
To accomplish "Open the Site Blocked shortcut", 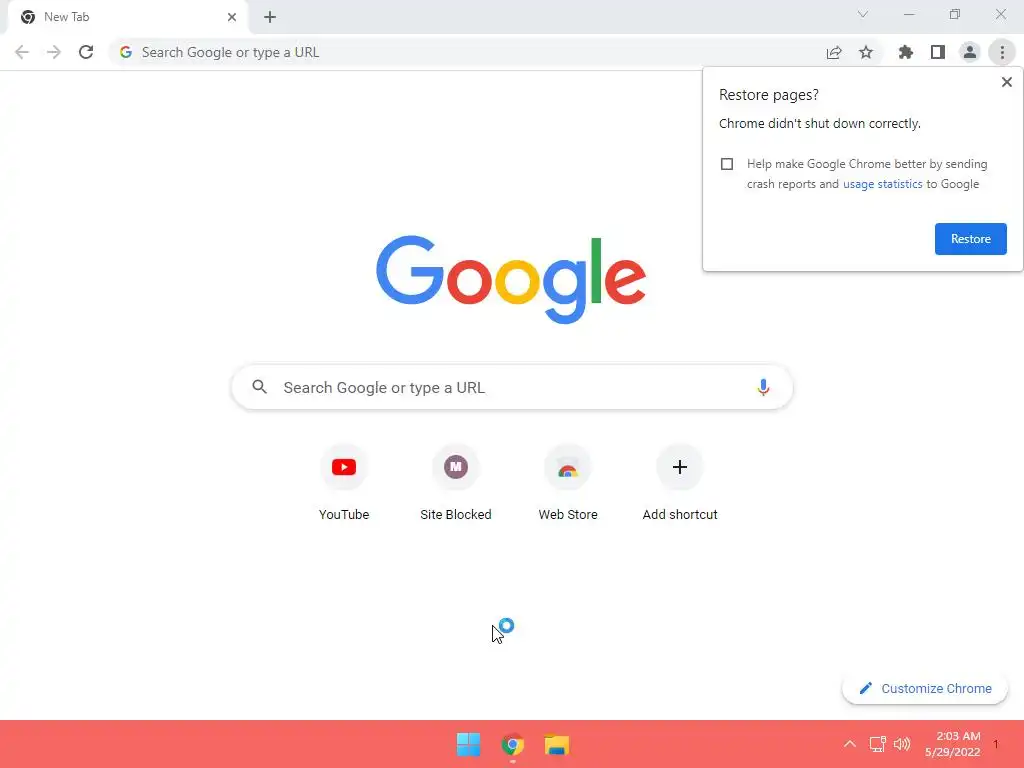I will click(x=456, y=483).
